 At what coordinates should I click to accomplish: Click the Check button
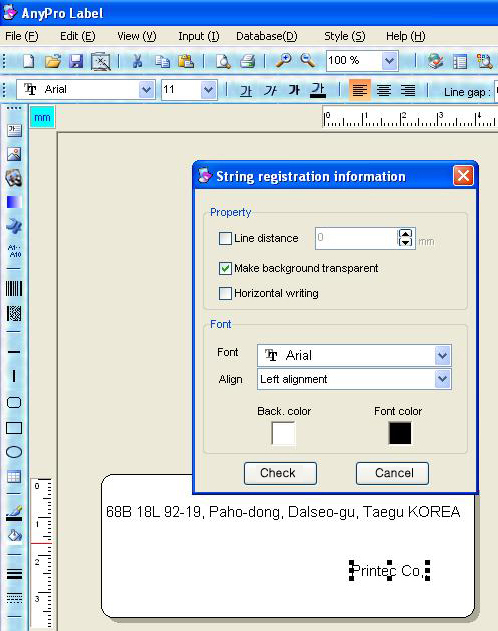tap(280, 473)
